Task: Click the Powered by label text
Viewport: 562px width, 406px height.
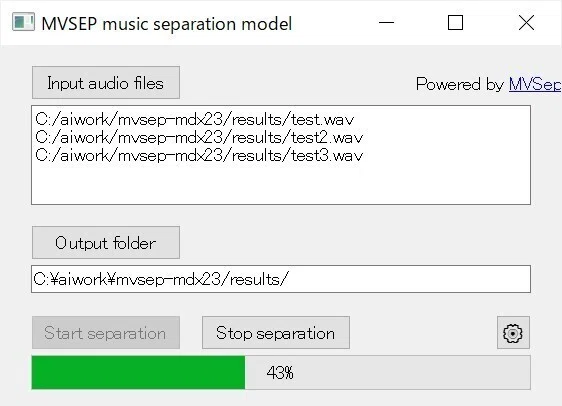Action: pyautogui.click(x=459, y=84)
